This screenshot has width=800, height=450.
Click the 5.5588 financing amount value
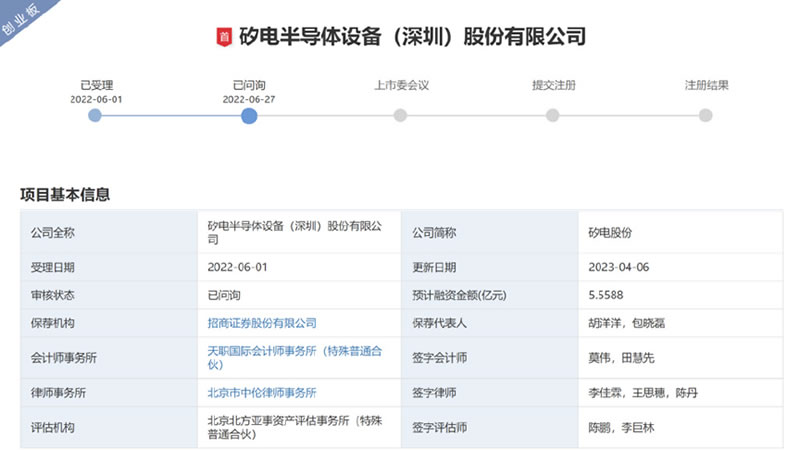(x=606, y=295)
